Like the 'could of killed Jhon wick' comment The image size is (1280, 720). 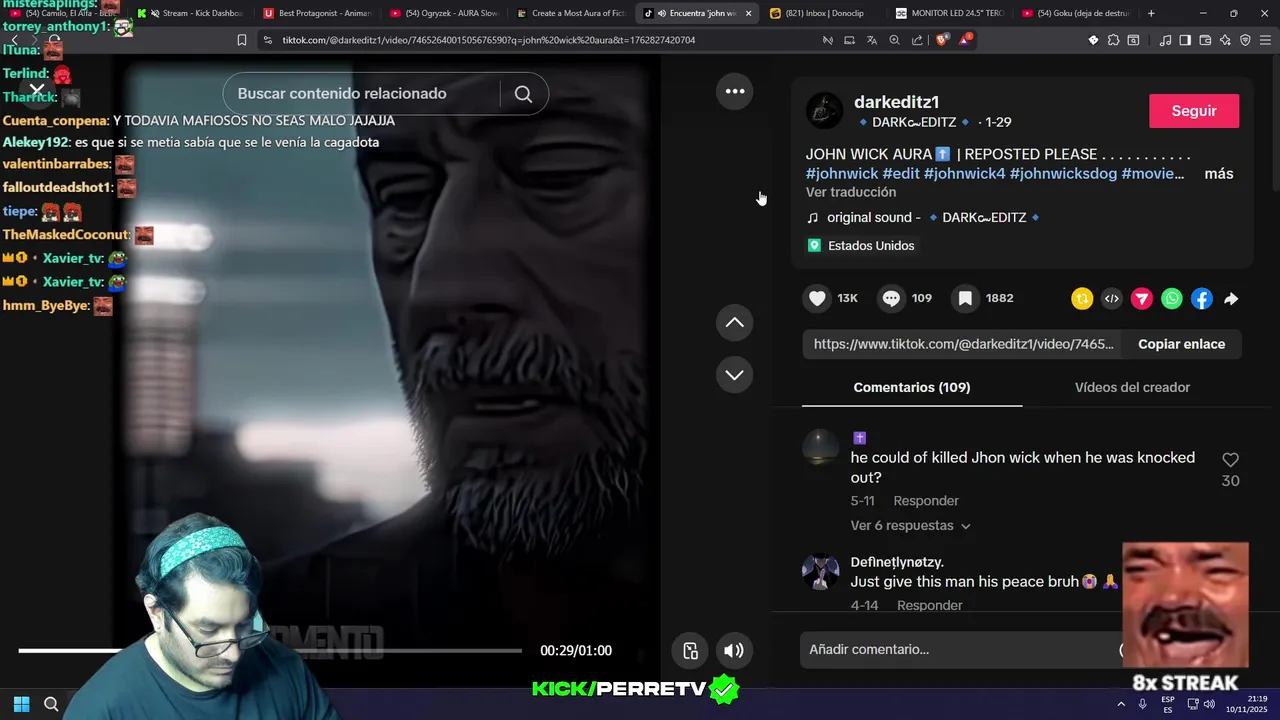(x=1230, y=460)
